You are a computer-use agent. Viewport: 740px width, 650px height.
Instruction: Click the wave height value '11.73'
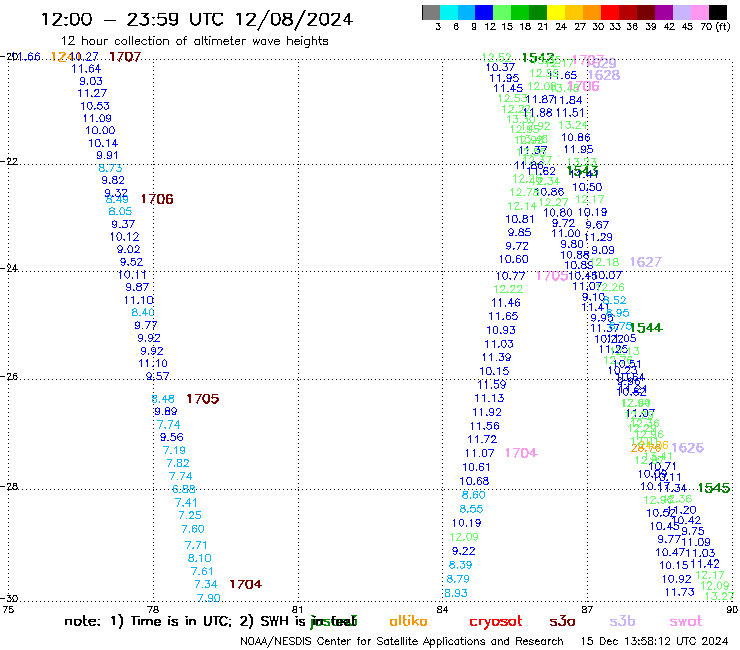680,592
